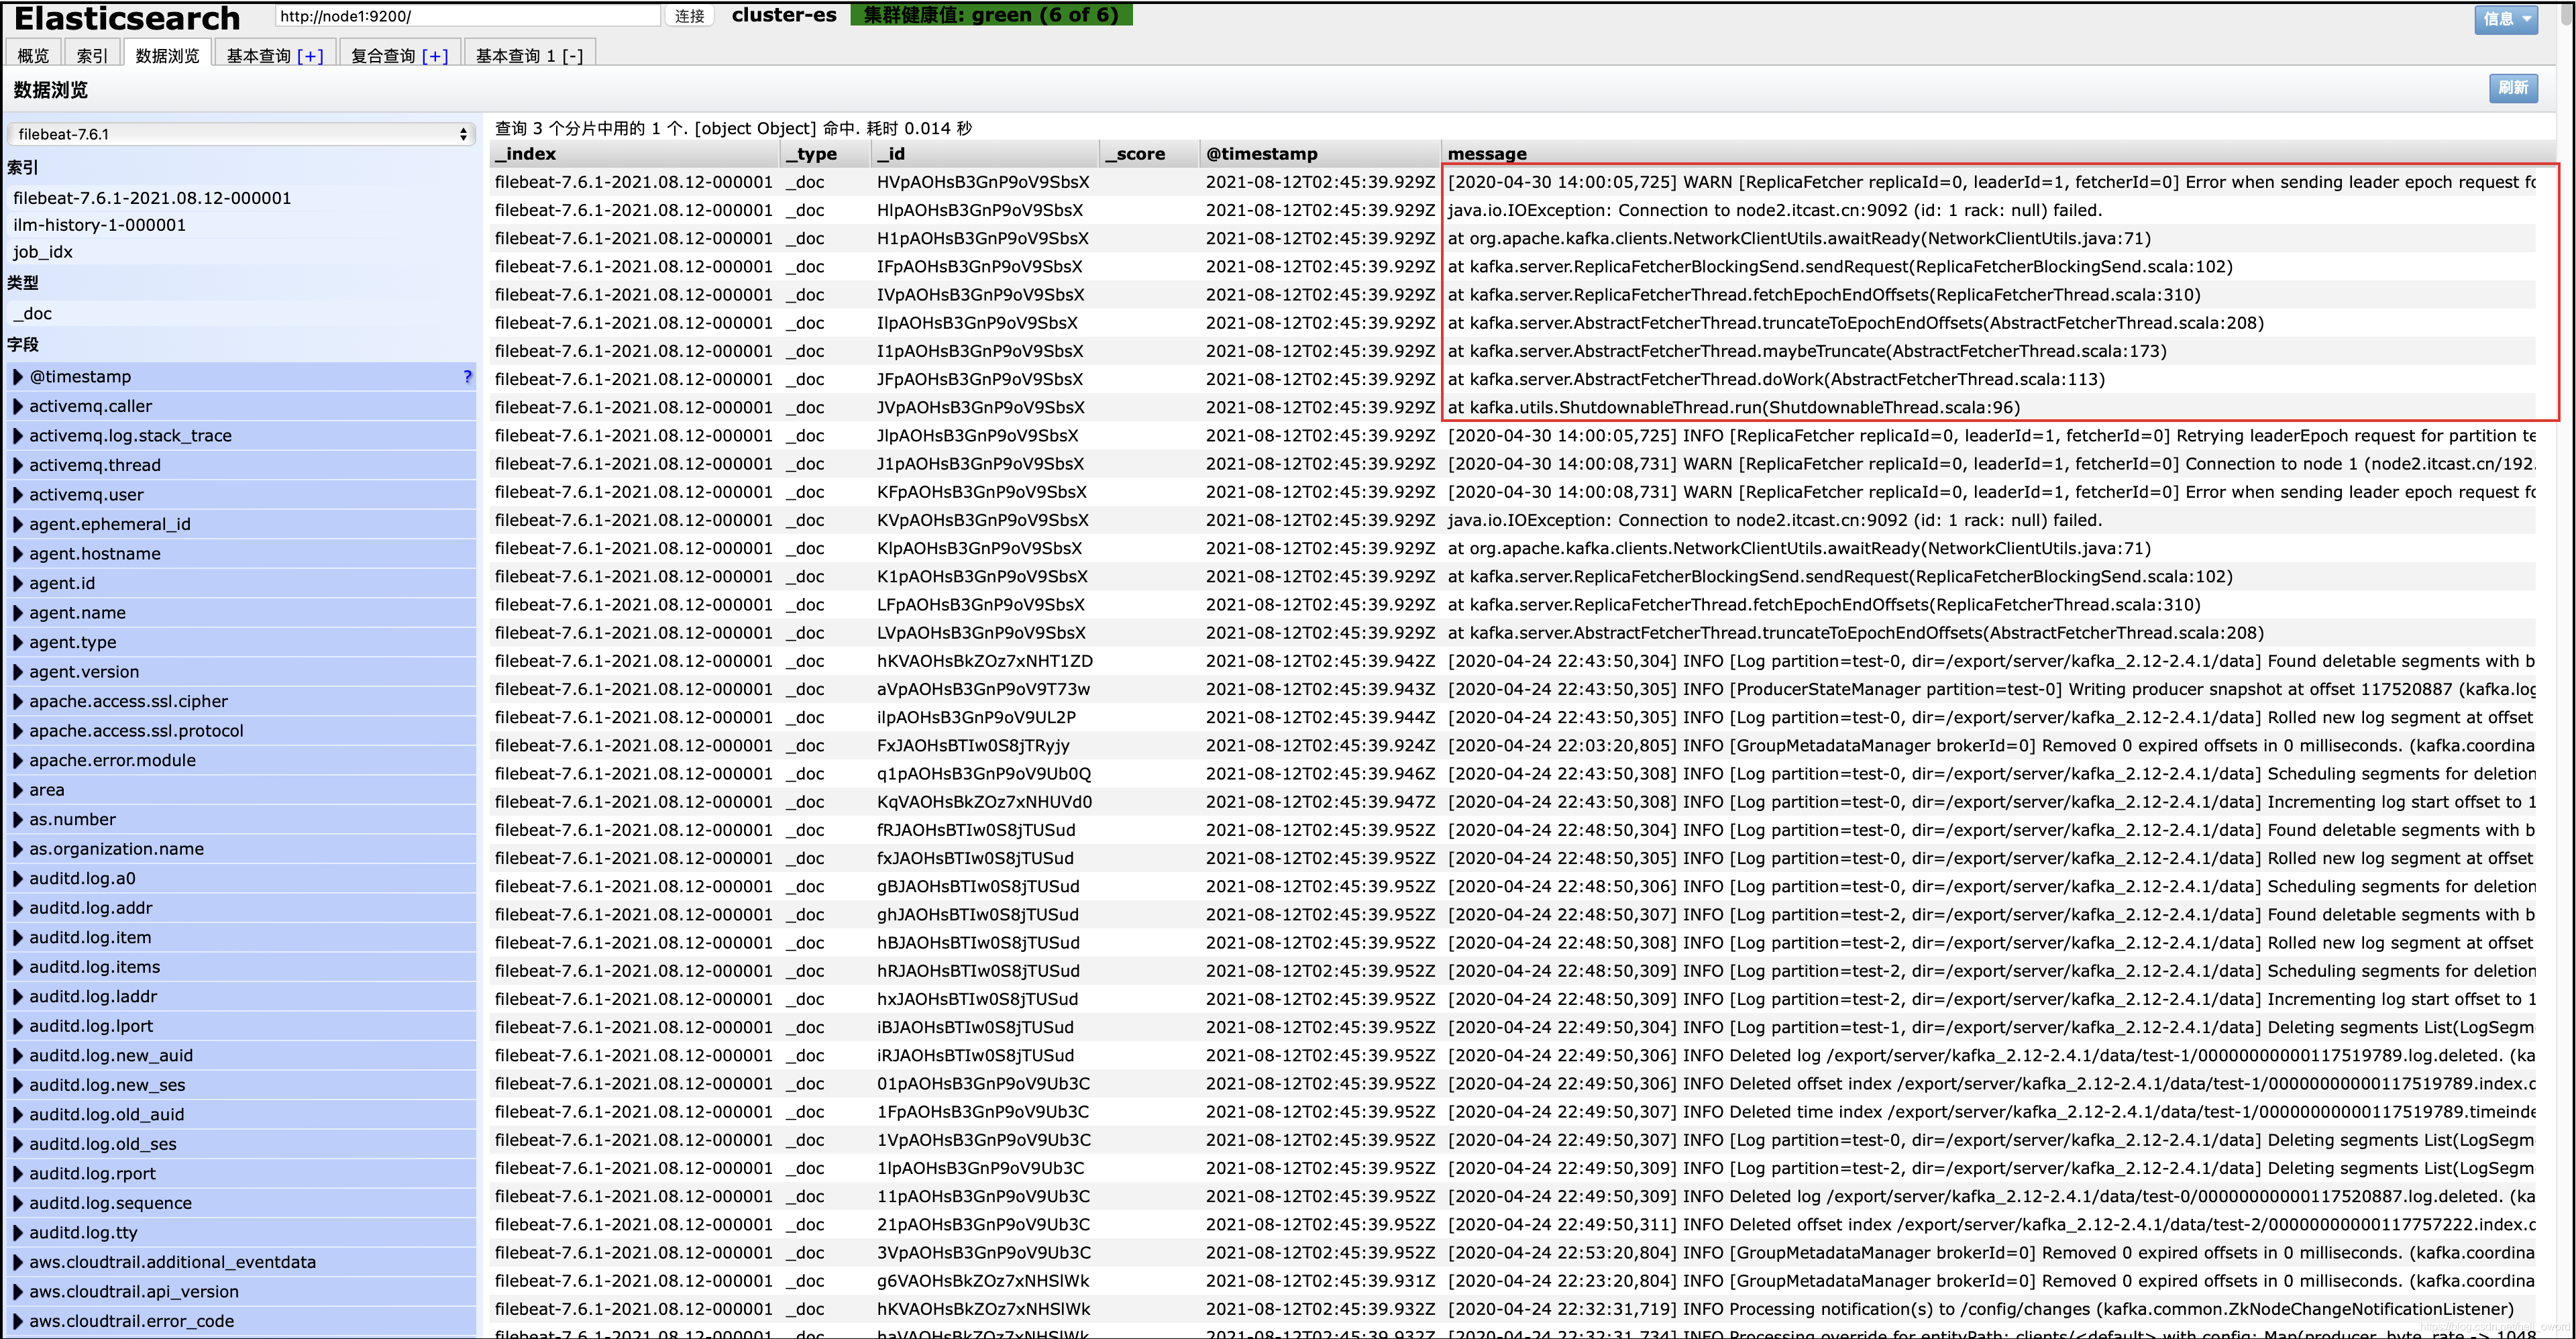Expand the as.number field
The width and height of the screenshot is (2576, 1339).
241,819
